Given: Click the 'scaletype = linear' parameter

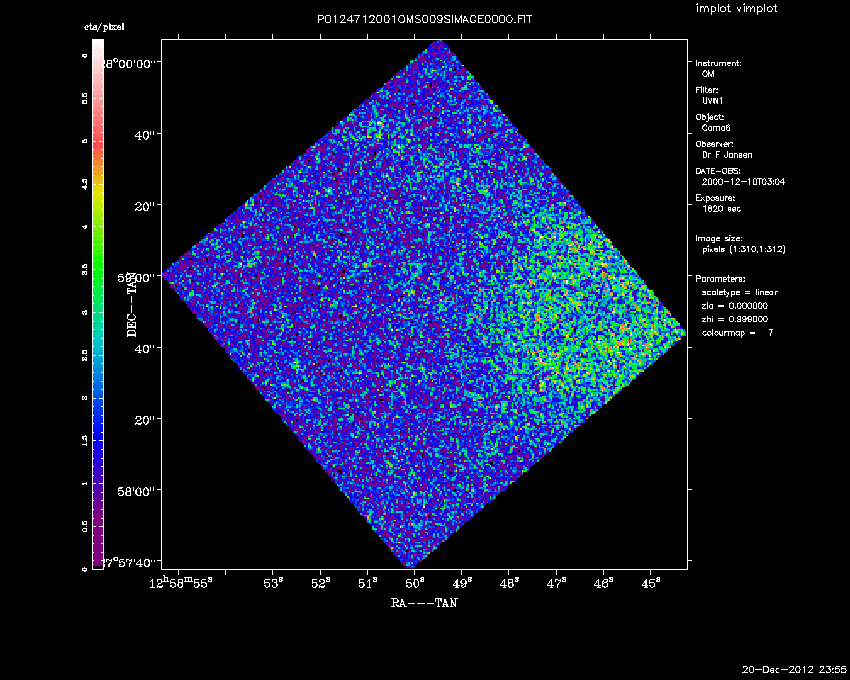Looking at the screenshot, I should click(739, 292).
